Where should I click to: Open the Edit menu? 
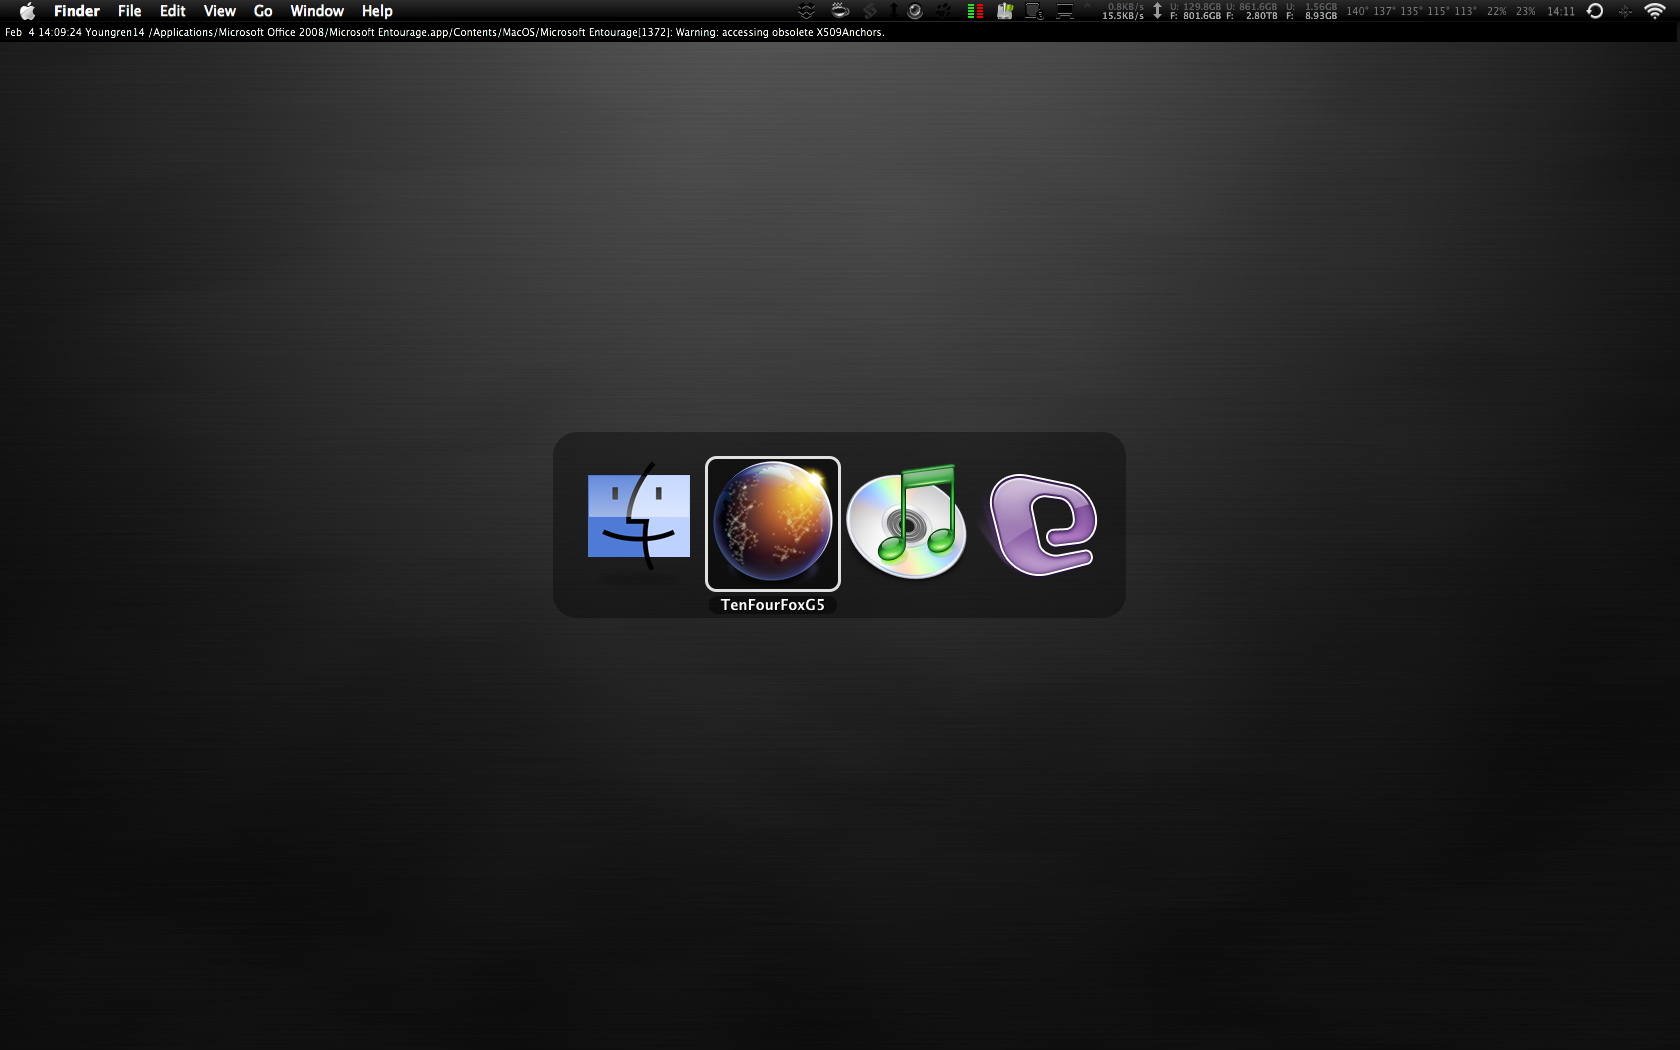coord(173,11)
